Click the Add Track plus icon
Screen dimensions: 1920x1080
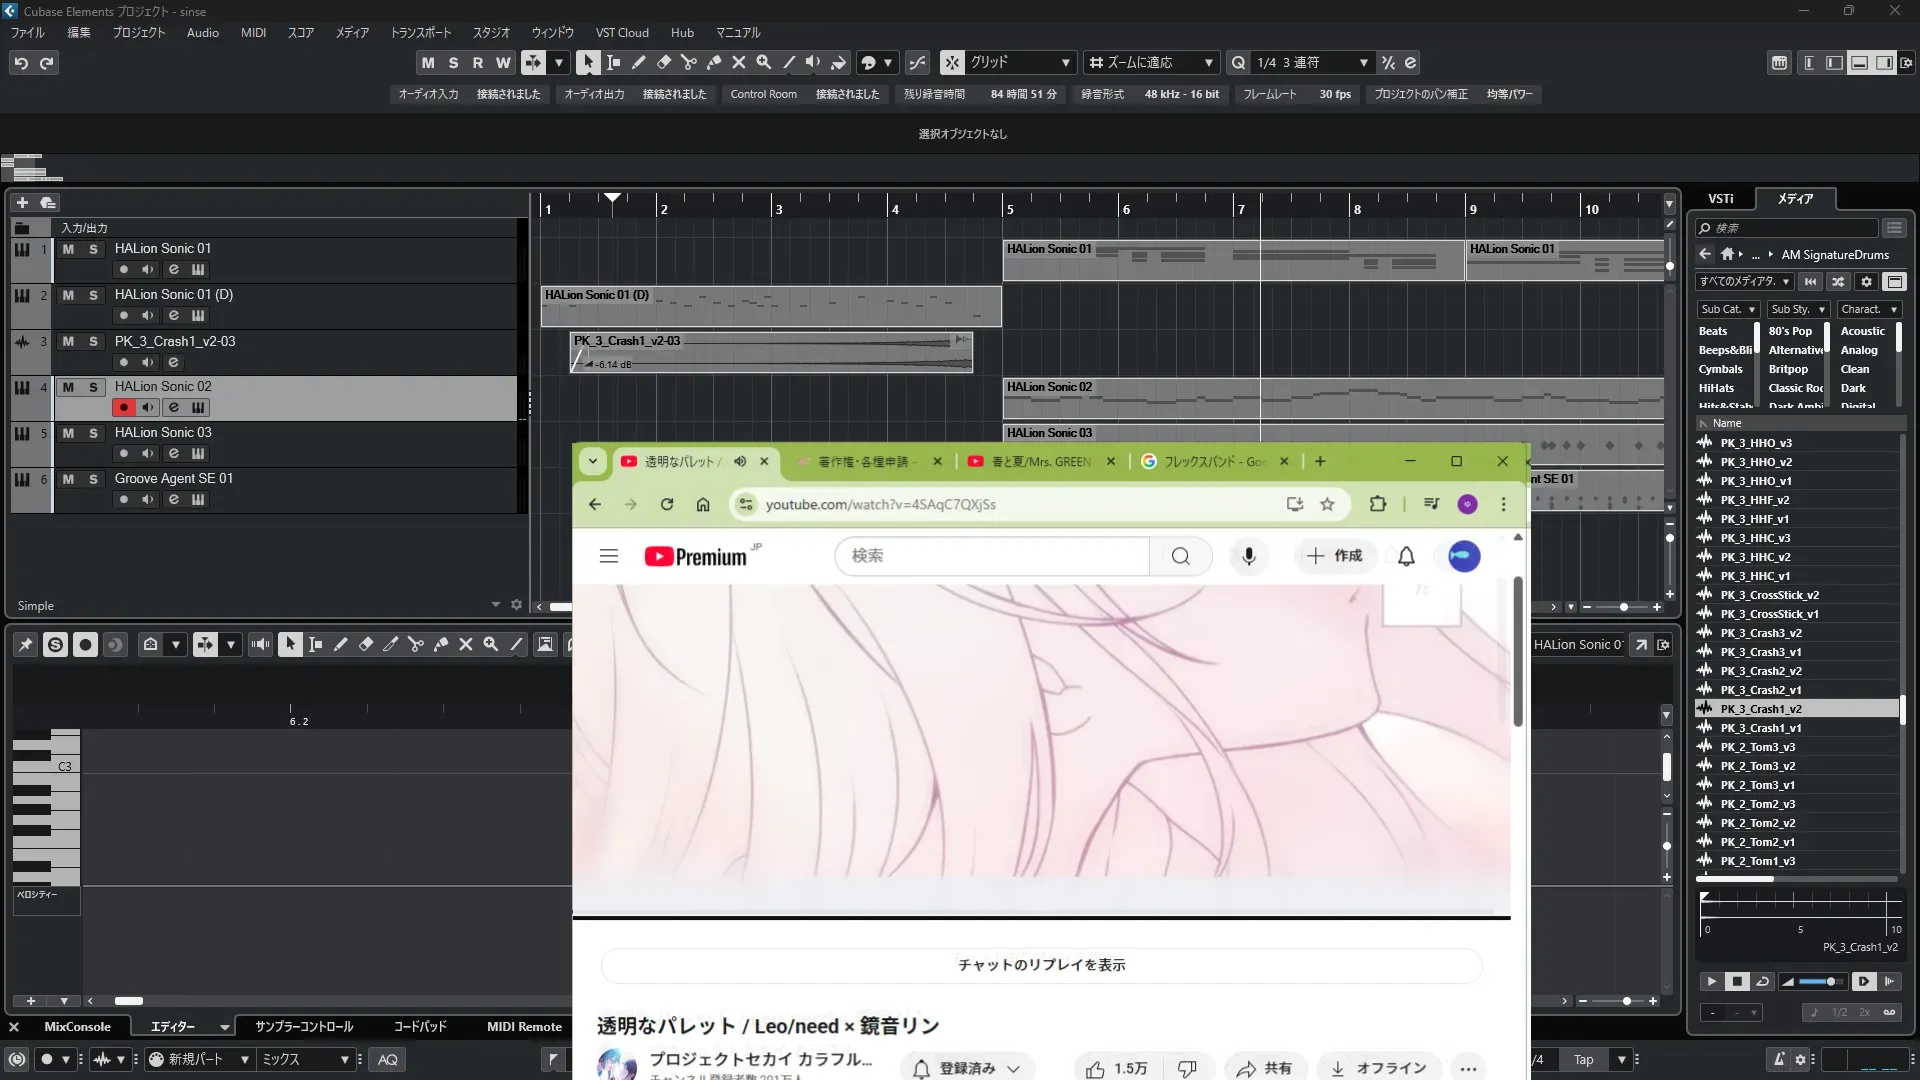(22, 203)
